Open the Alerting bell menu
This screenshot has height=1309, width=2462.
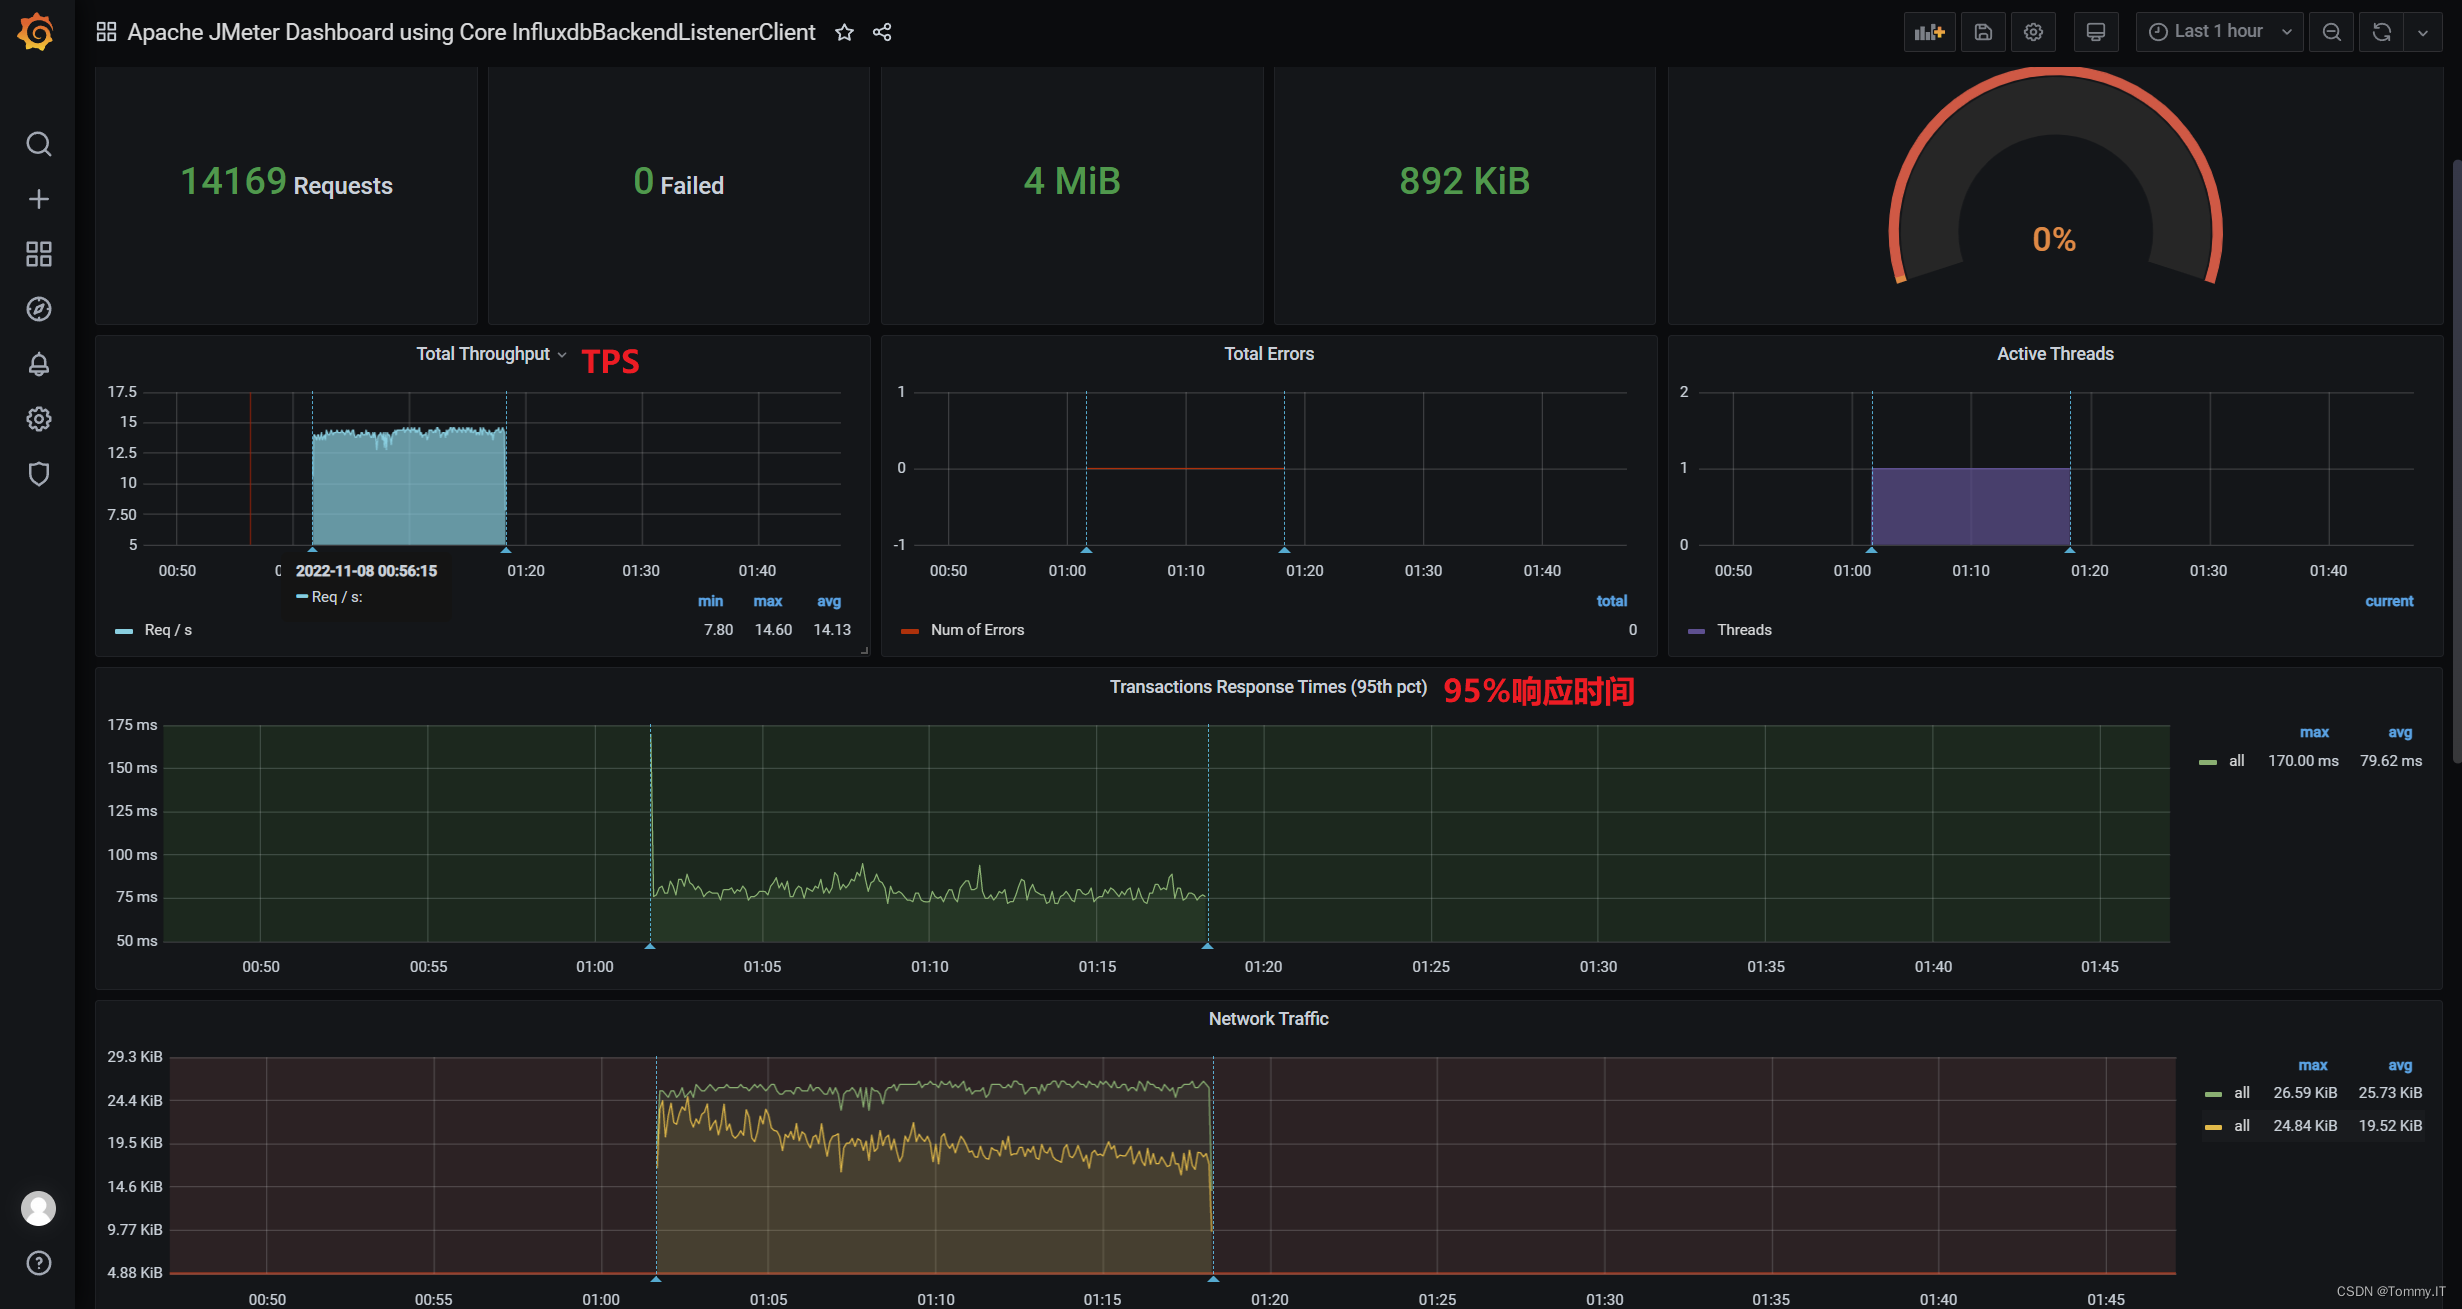38,364
